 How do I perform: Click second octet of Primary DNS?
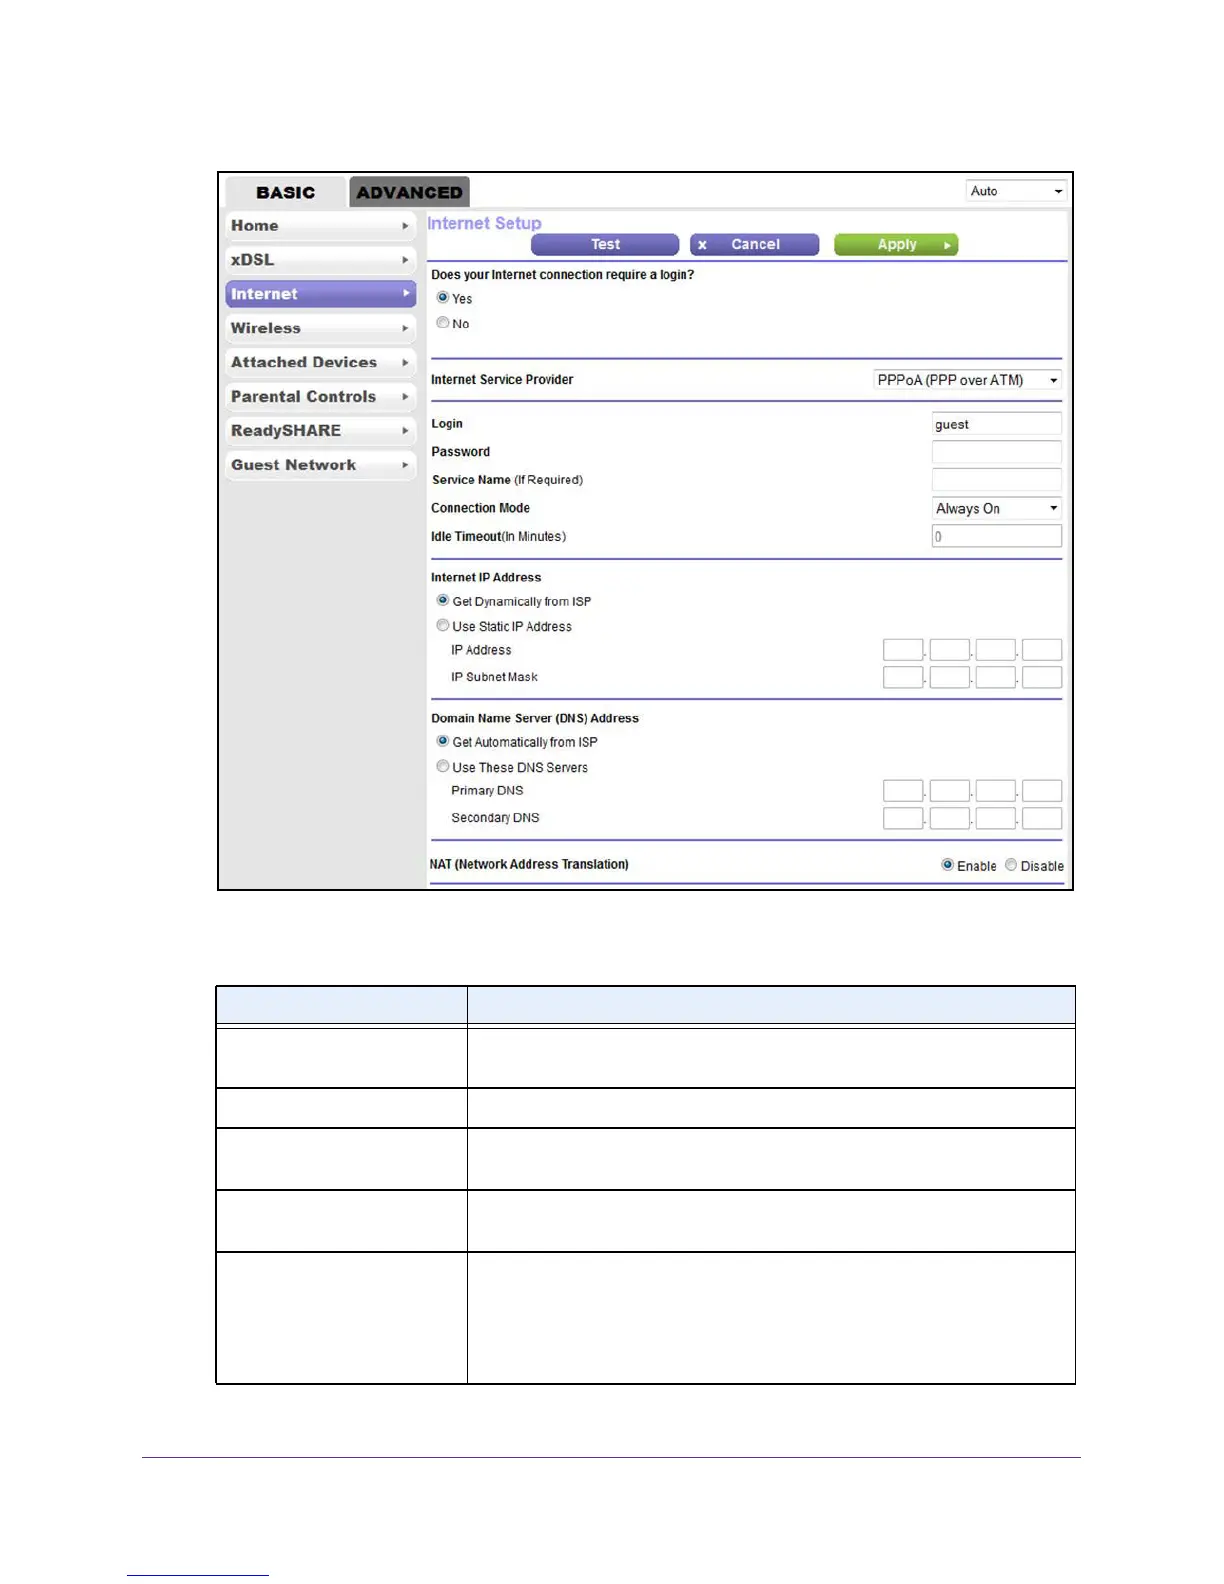click(x=950, y=791)
